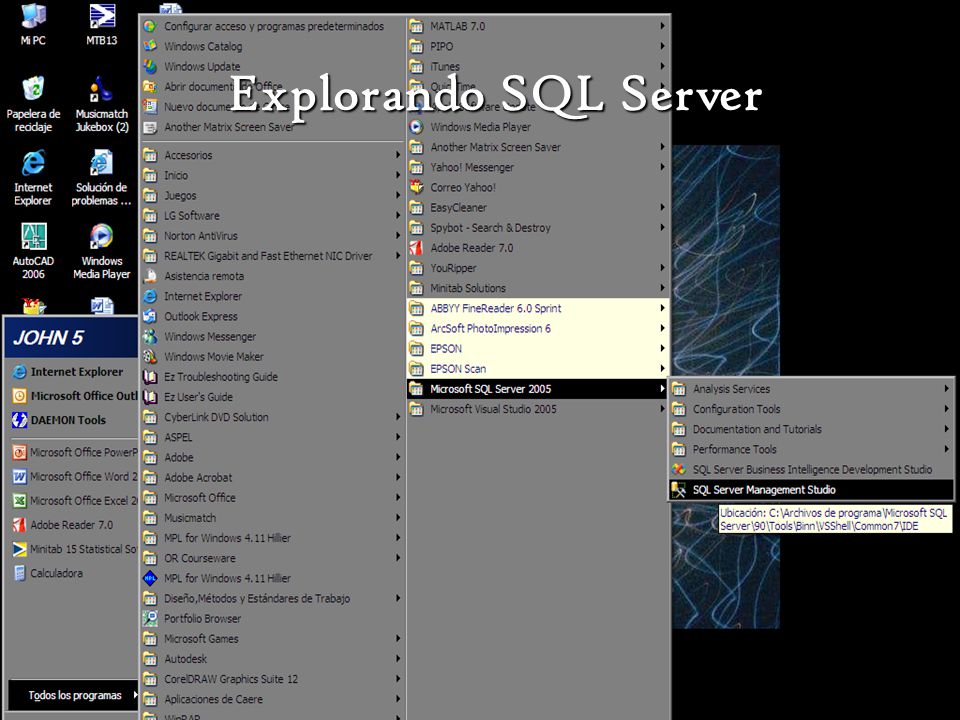Click the Portfolio Browser icon

click(150, 619)
